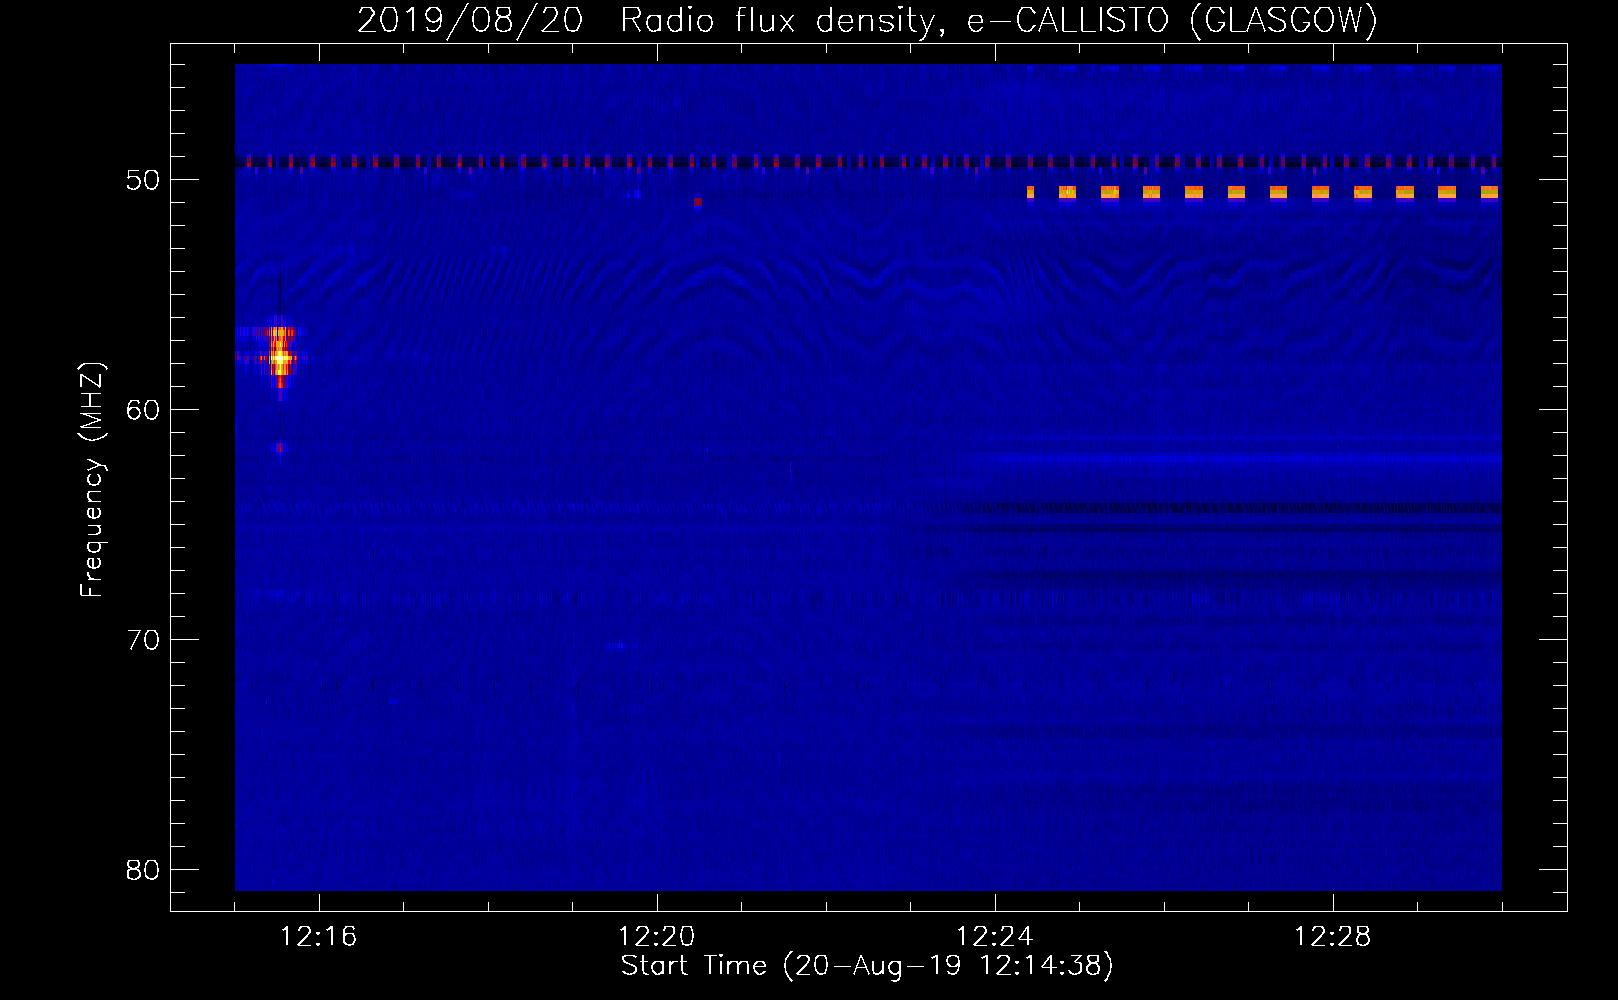Click the 80 frequency tick label
This screenshot has width=1618, height=1000.
[143, 870]
